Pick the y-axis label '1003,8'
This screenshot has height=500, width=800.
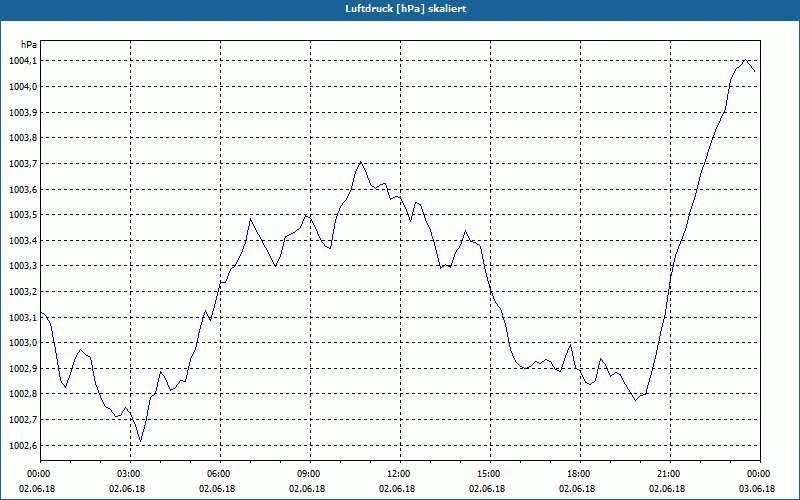(x=23, y=138)
